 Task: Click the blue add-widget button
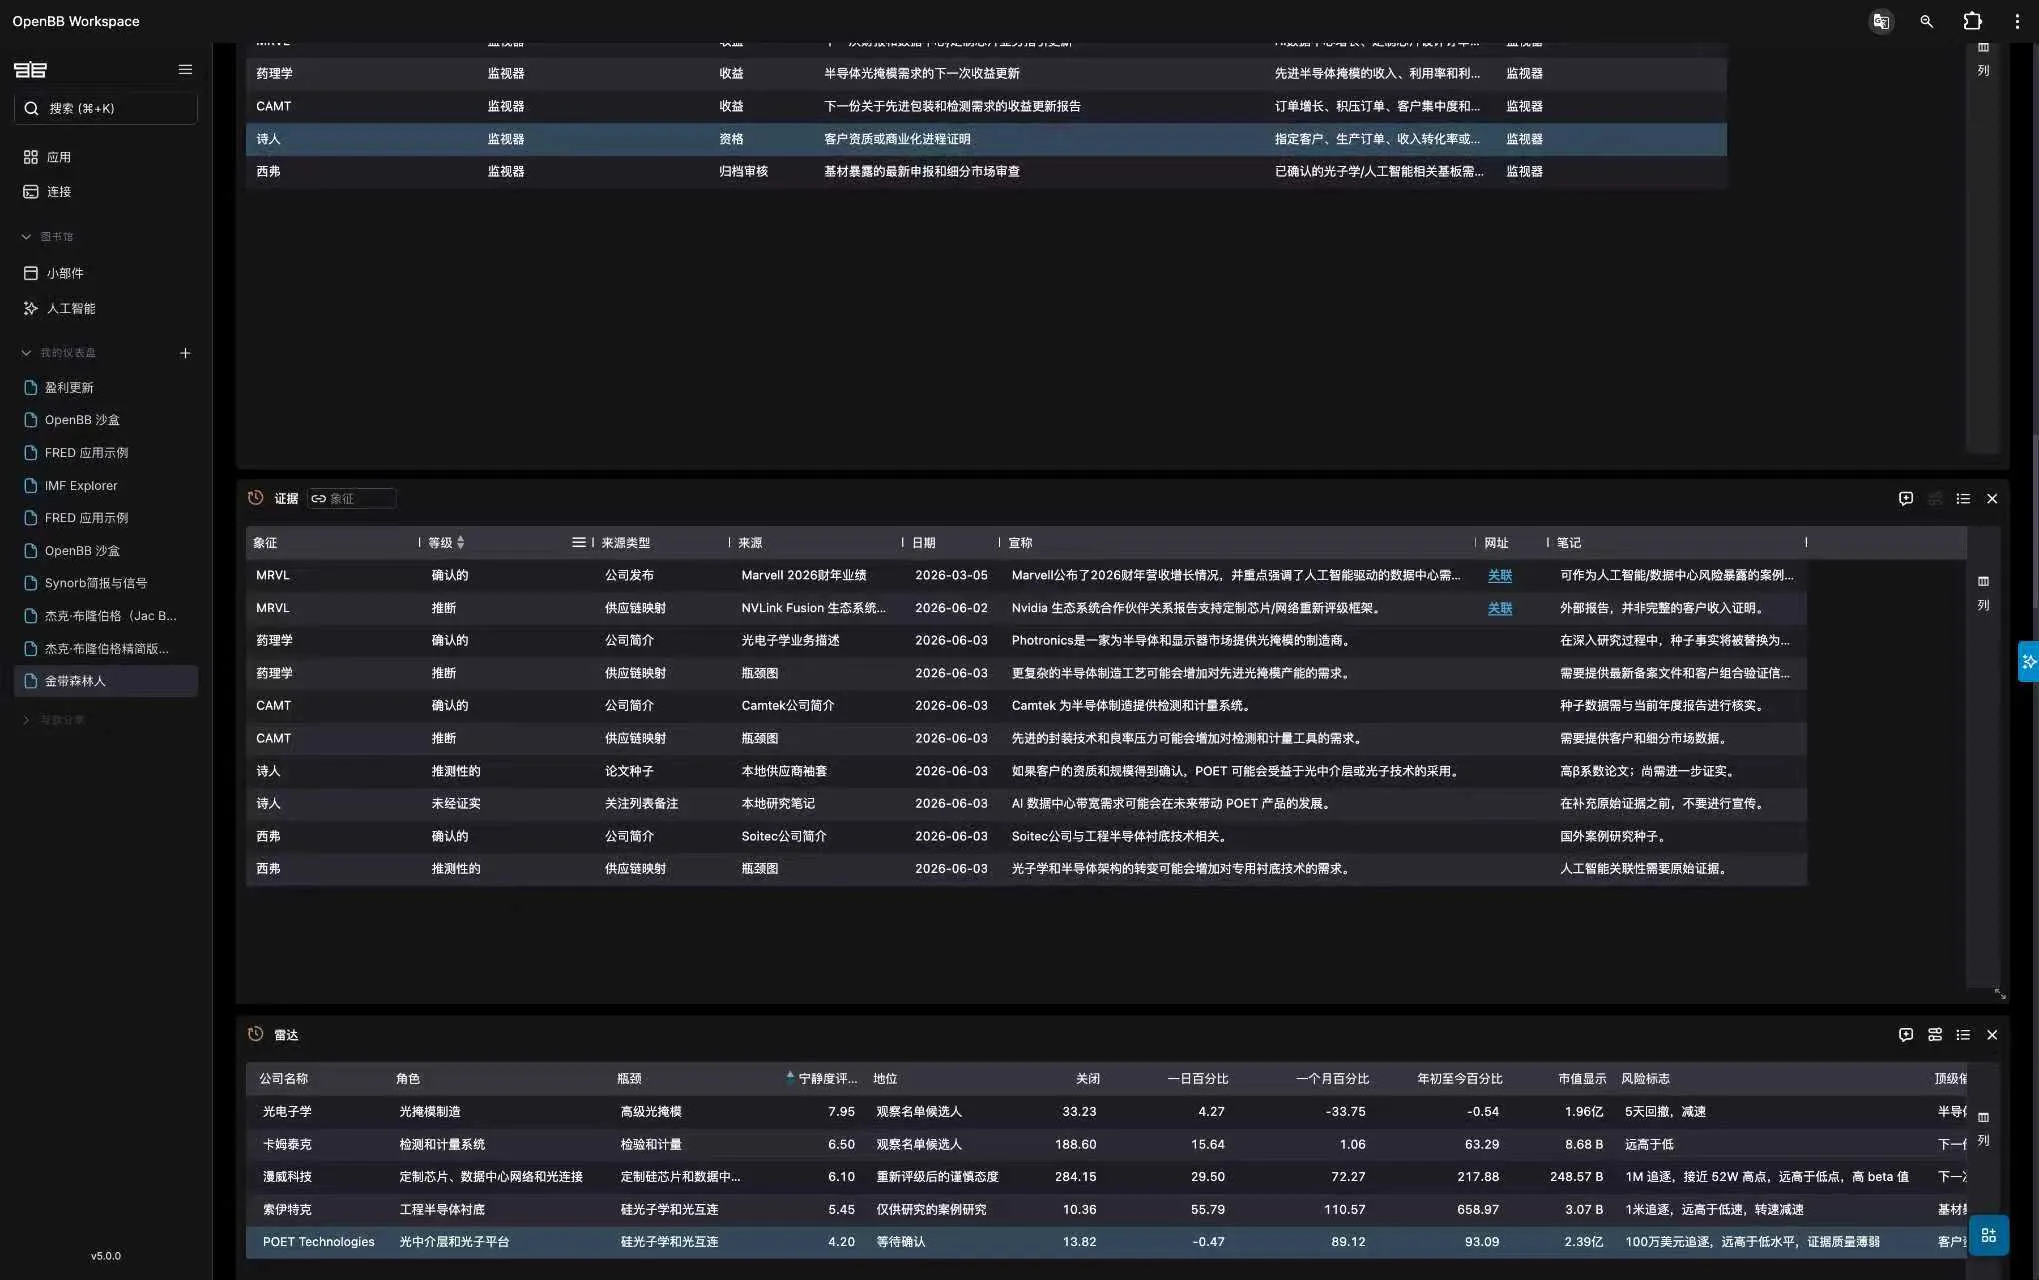coord(1988,1235)
